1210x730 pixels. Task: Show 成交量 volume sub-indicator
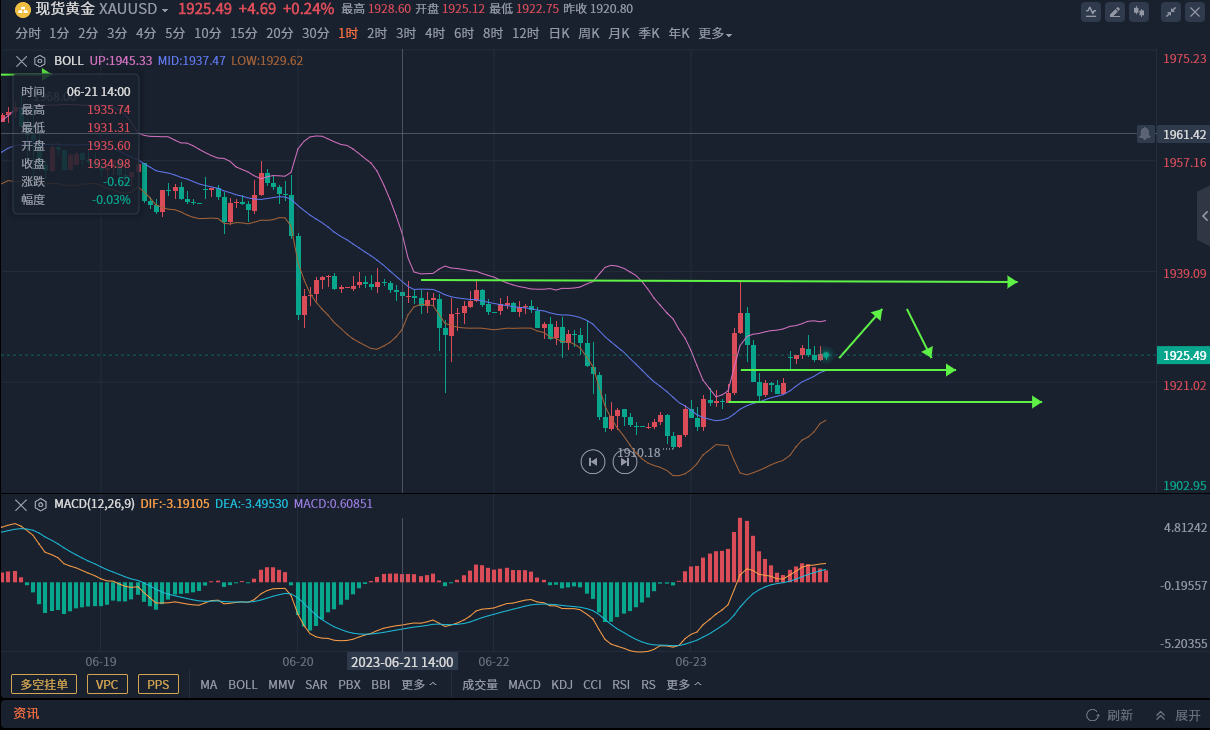click(480, 685)
